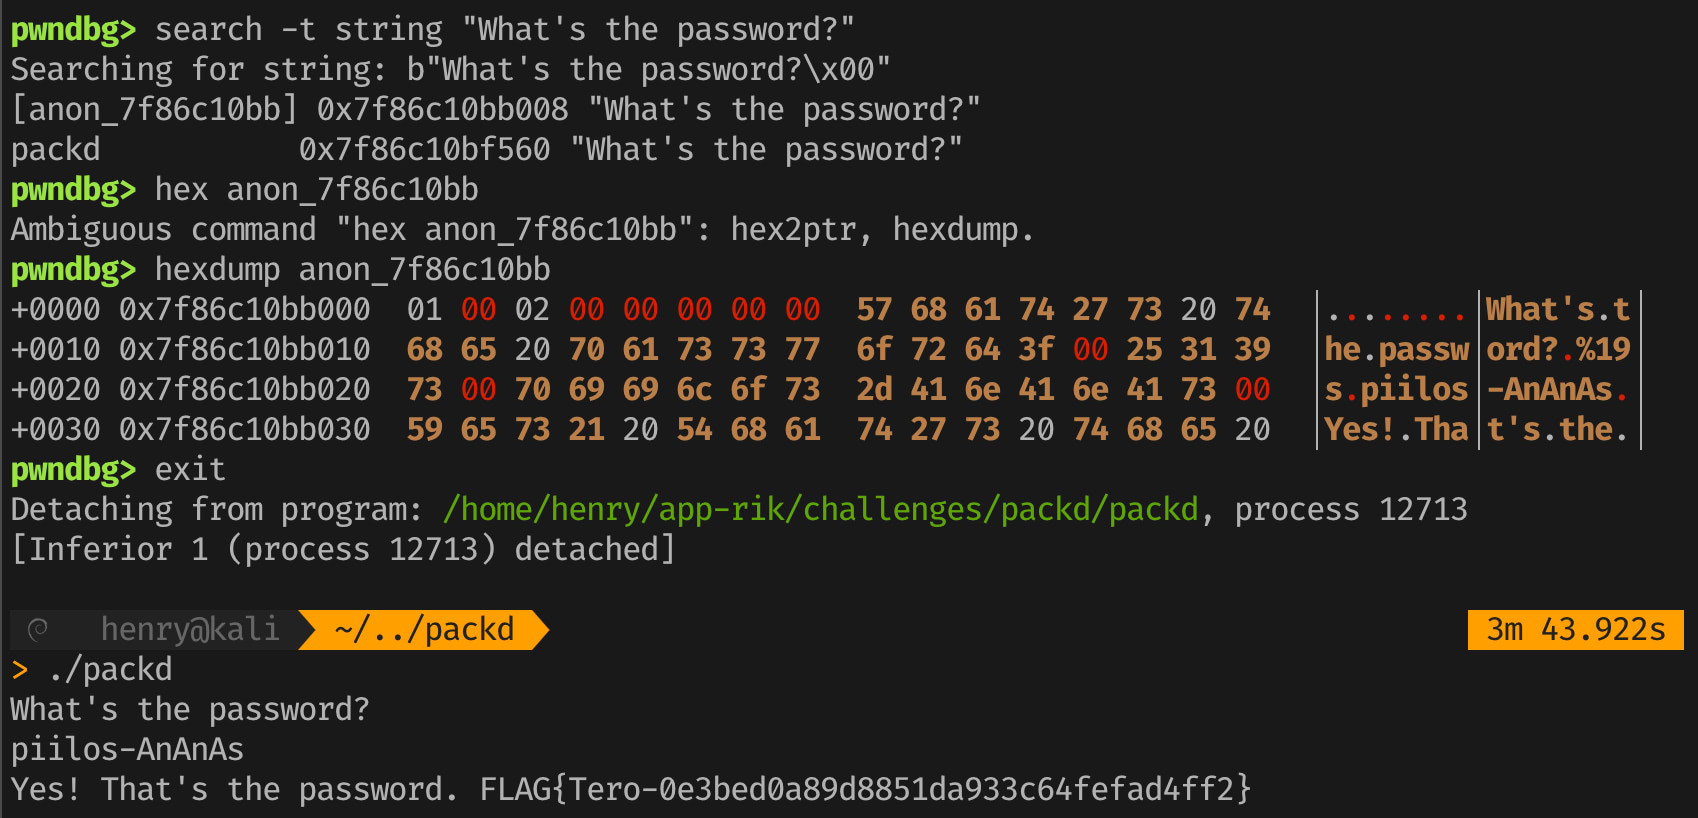1698x818 pixels.
Task: Click the pwndbg prompt before exit command
Action: pyautogui.click(x=73, y=470)
